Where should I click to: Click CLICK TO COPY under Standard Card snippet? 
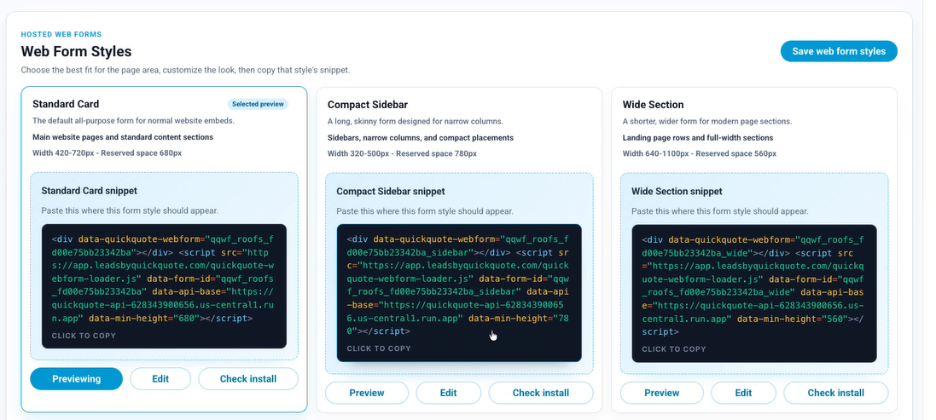pyautogui.click(x=84, y=335)
